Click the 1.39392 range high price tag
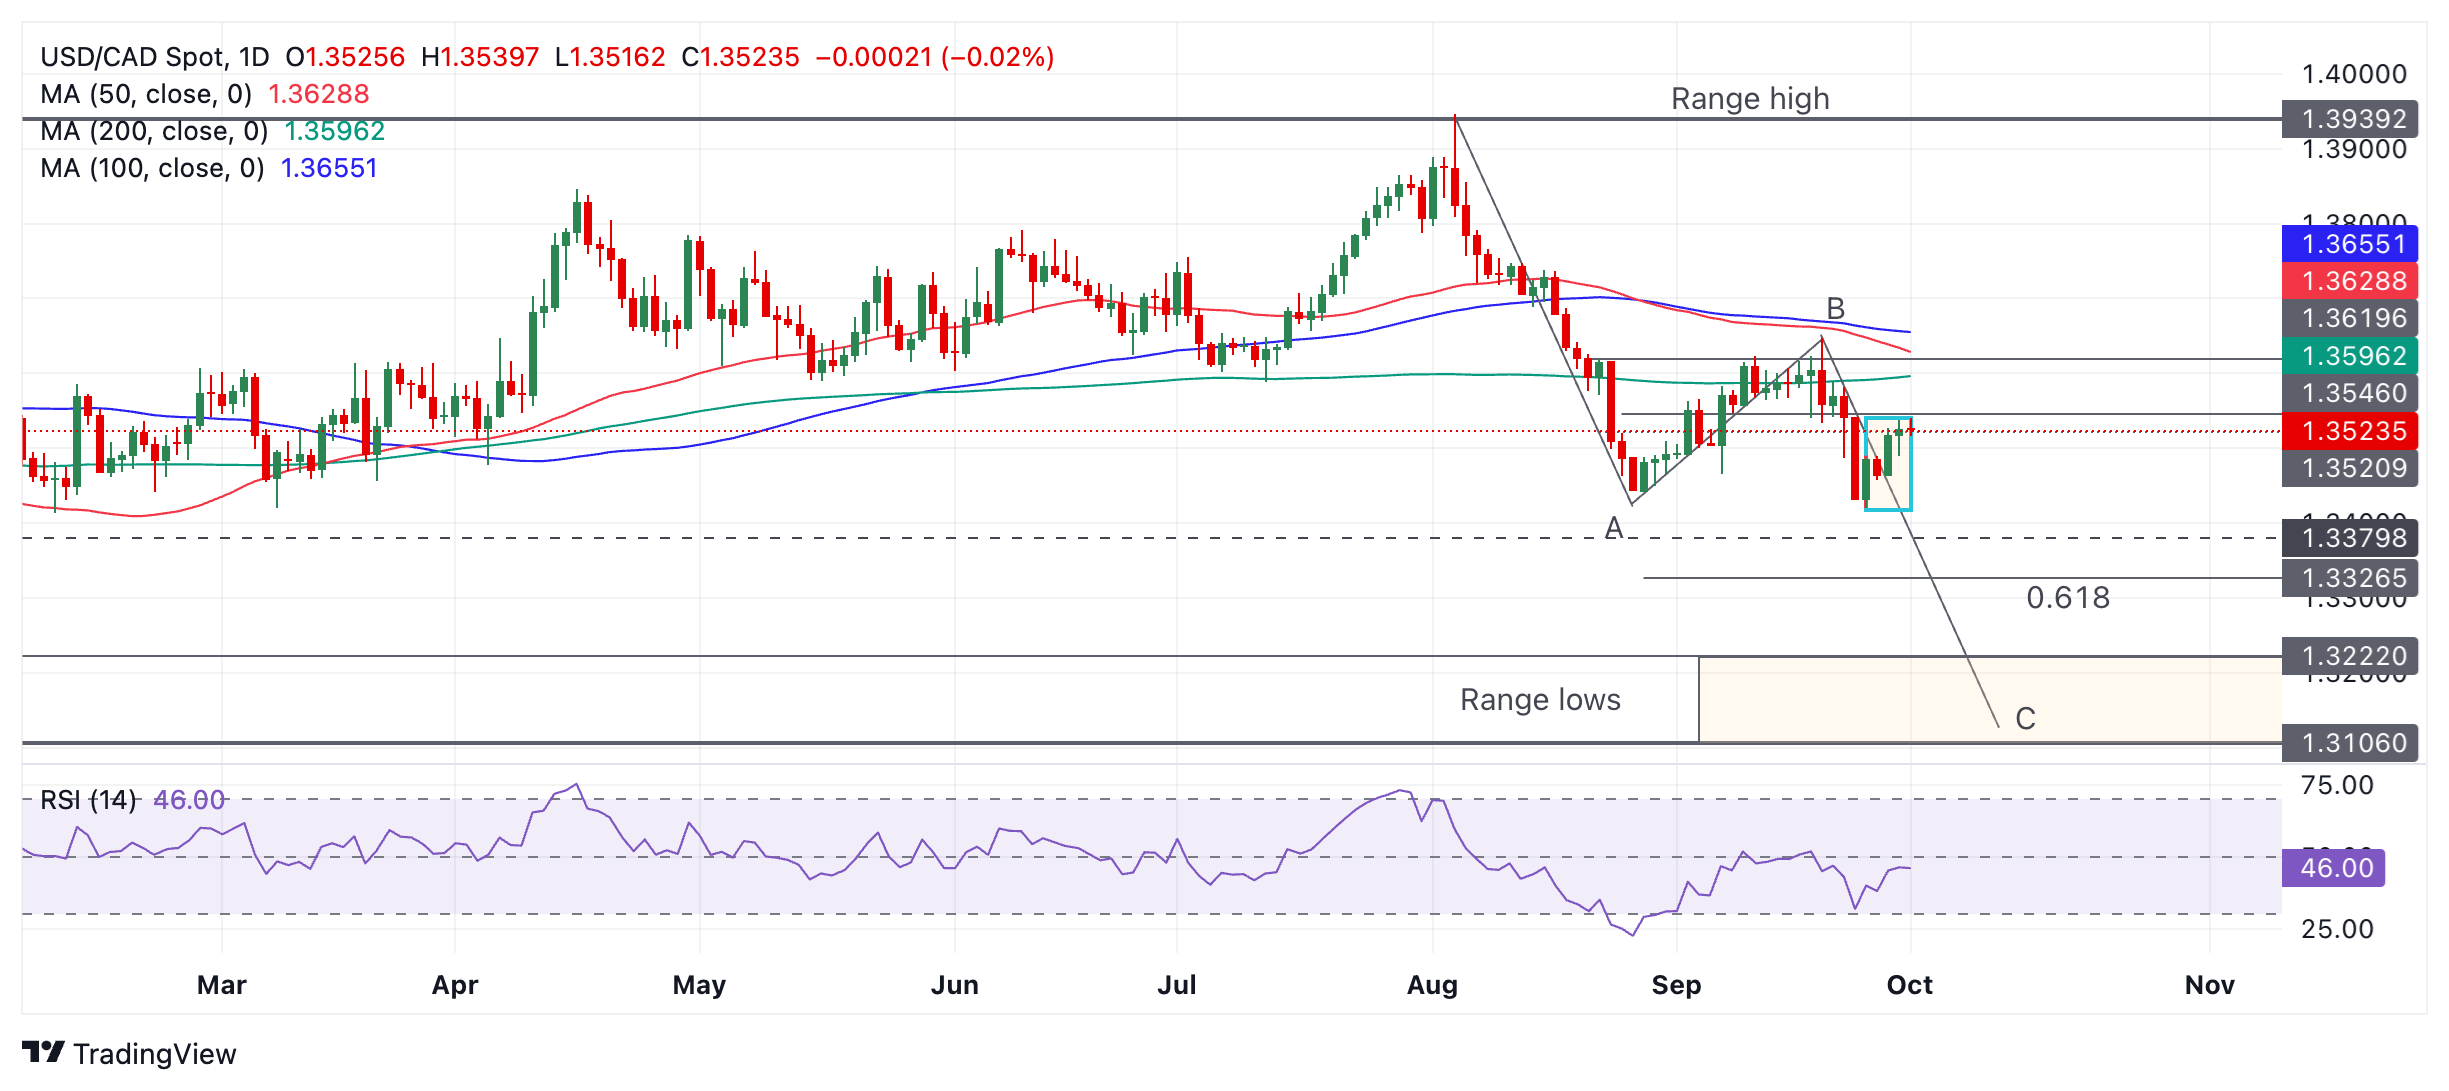 point(2349,119)
